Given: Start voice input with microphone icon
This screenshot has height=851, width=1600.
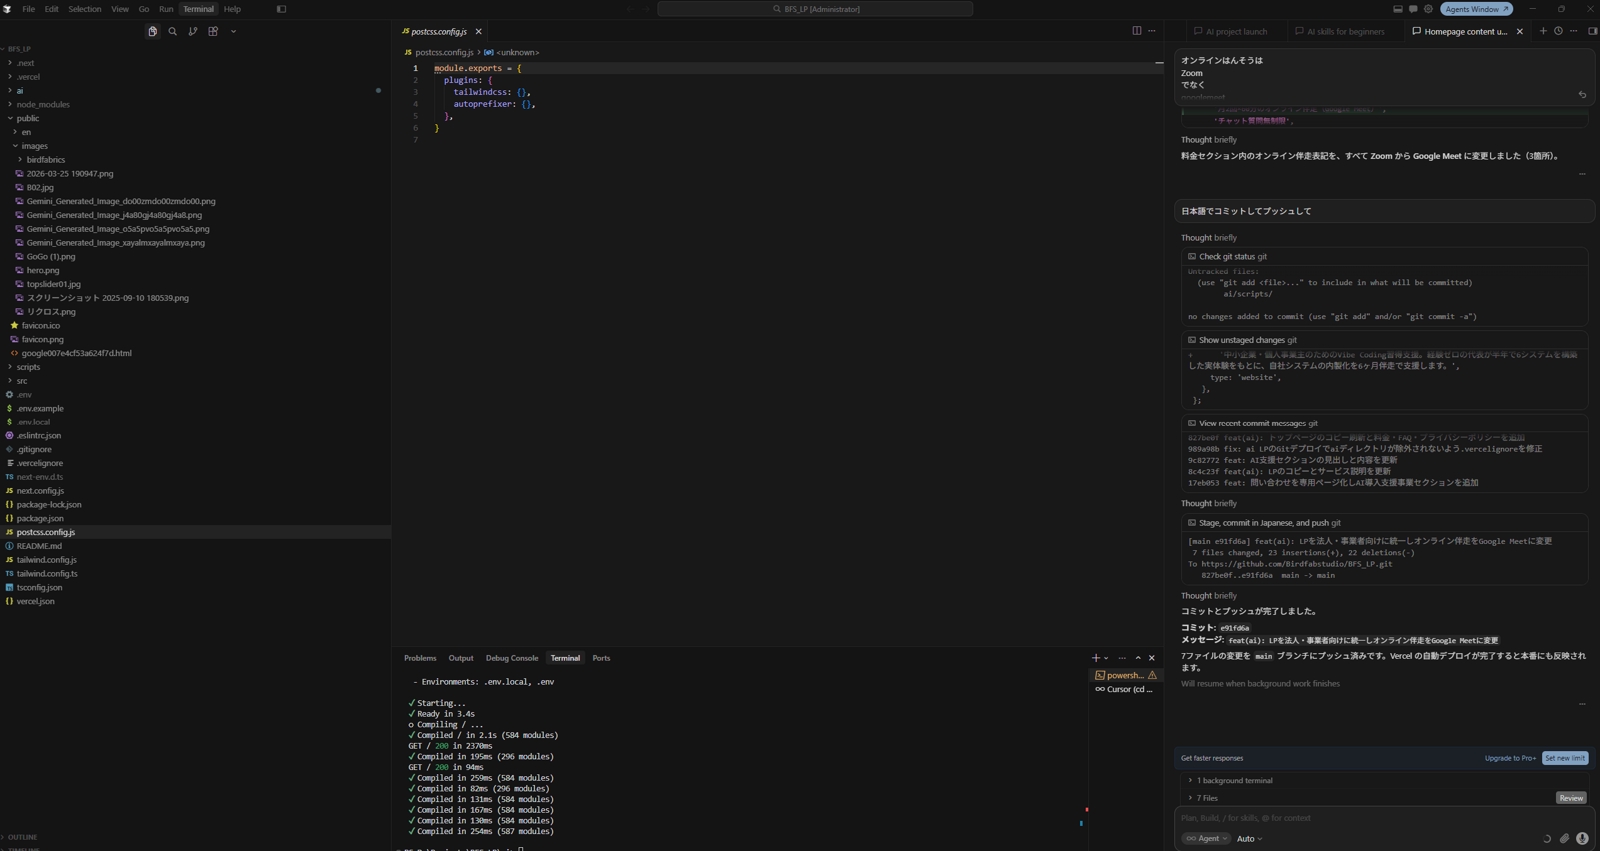Looking at the screenshot, I should [1582, 839].
